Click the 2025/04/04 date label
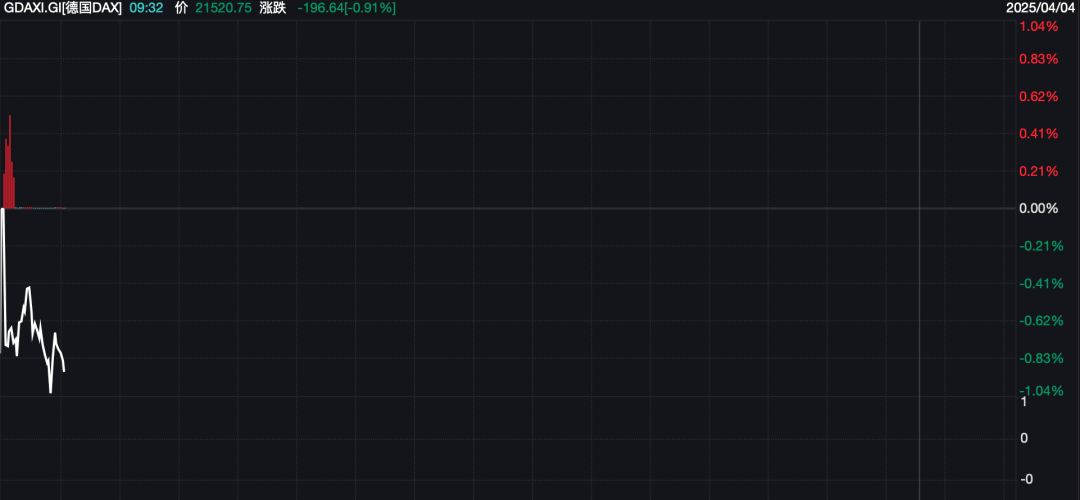The width and height of the screenshot is (1080, 500). 1049,9
